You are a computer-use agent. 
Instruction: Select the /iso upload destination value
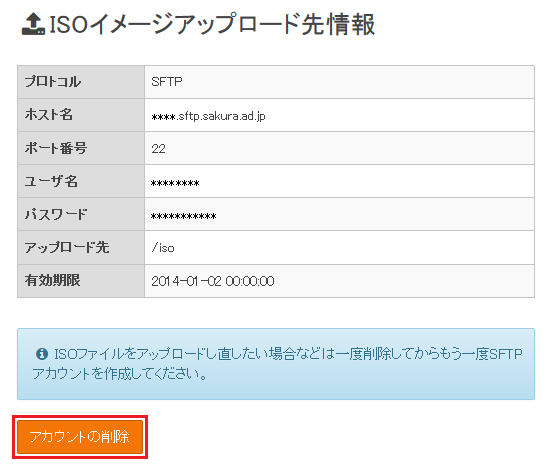163,248
